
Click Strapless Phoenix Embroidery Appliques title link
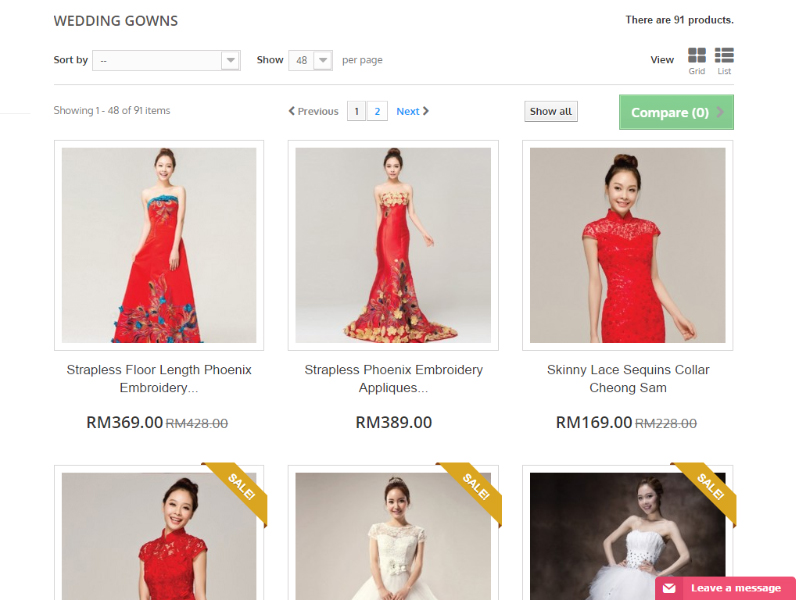pos(393,379)
